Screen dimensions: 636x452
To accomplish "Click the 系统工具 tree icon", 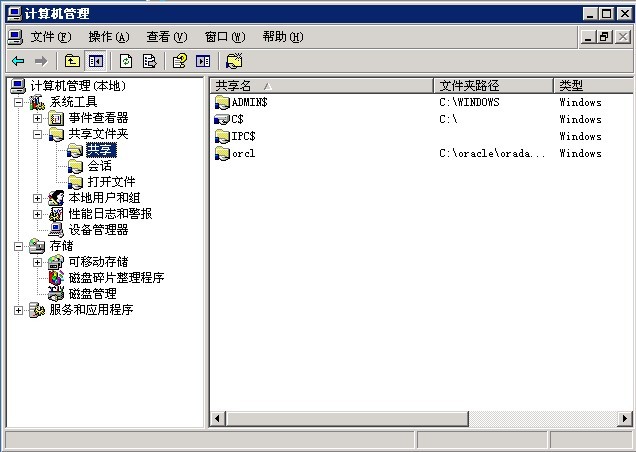I will [x=37, y=102].
